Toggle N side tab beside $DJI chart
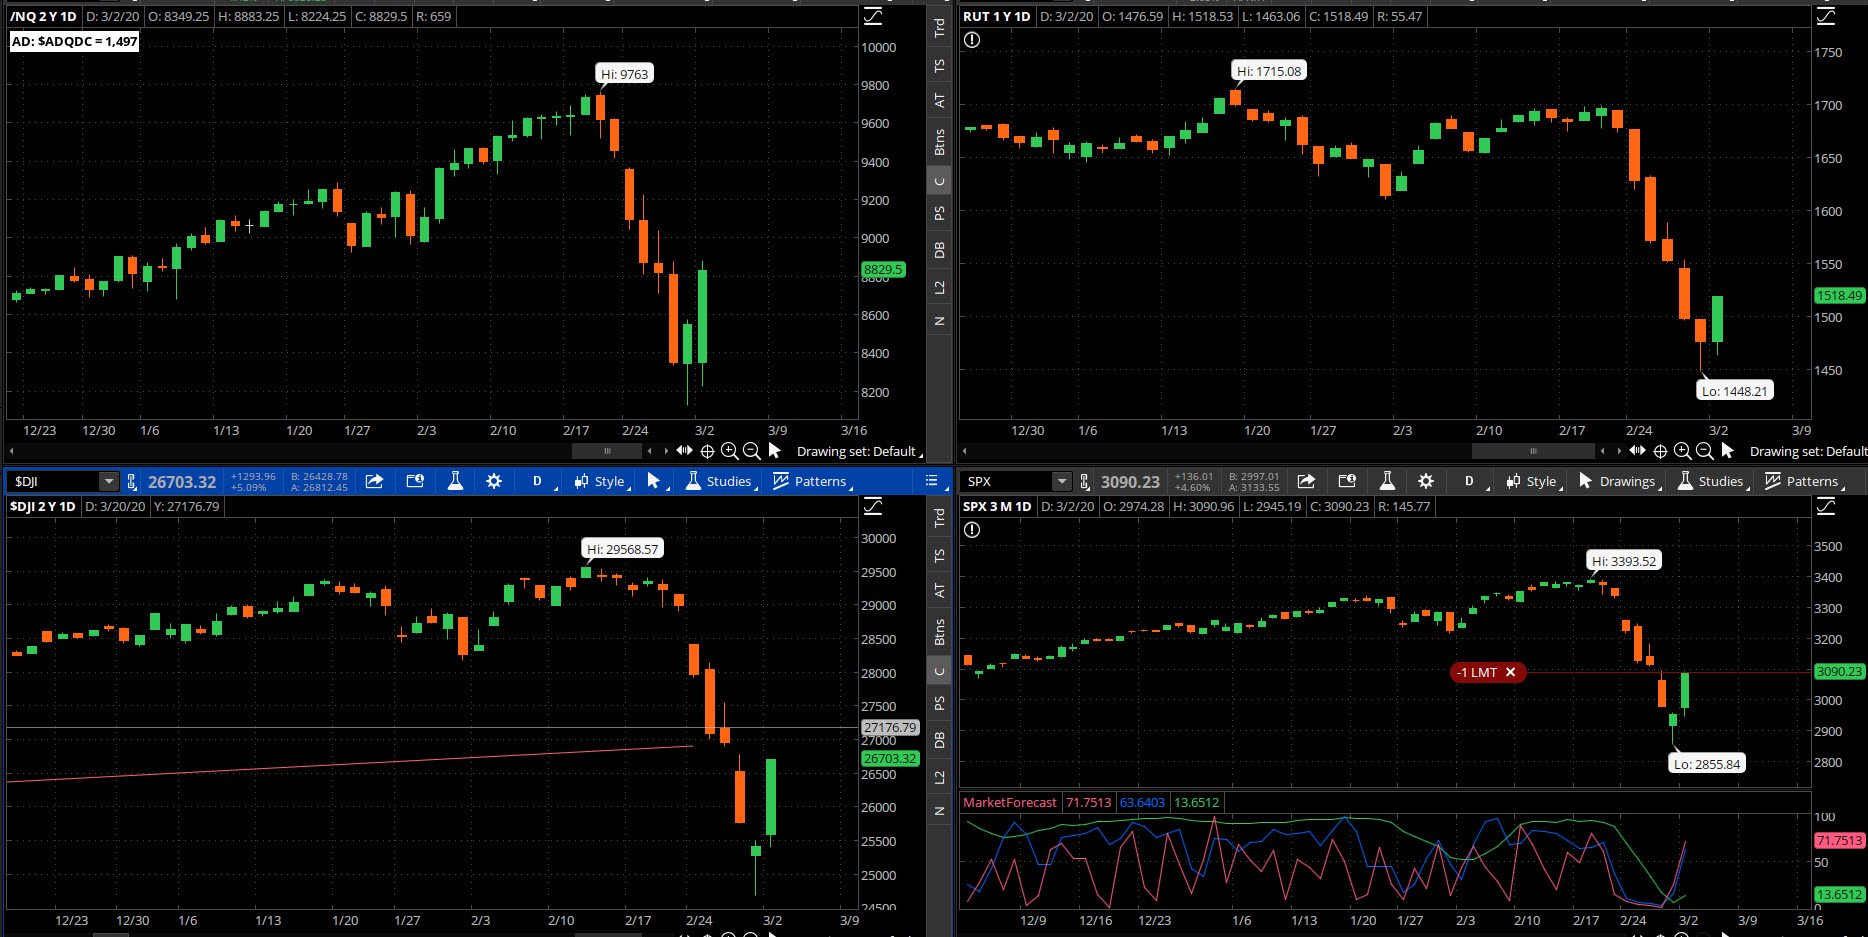This screenshot has width=1868, height=937. tap(939, 811)
